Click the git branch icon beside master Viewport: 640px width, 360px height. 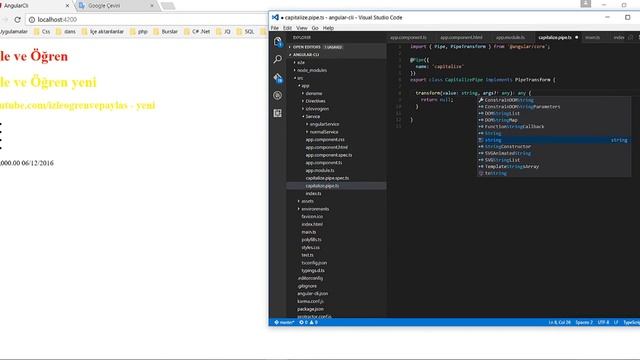276,322
